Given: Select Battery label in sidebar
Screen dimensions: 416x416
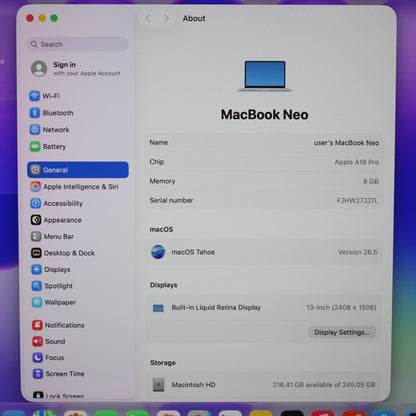Looking at the screenshot, I should pyautogui.click(x=54, y=147).
